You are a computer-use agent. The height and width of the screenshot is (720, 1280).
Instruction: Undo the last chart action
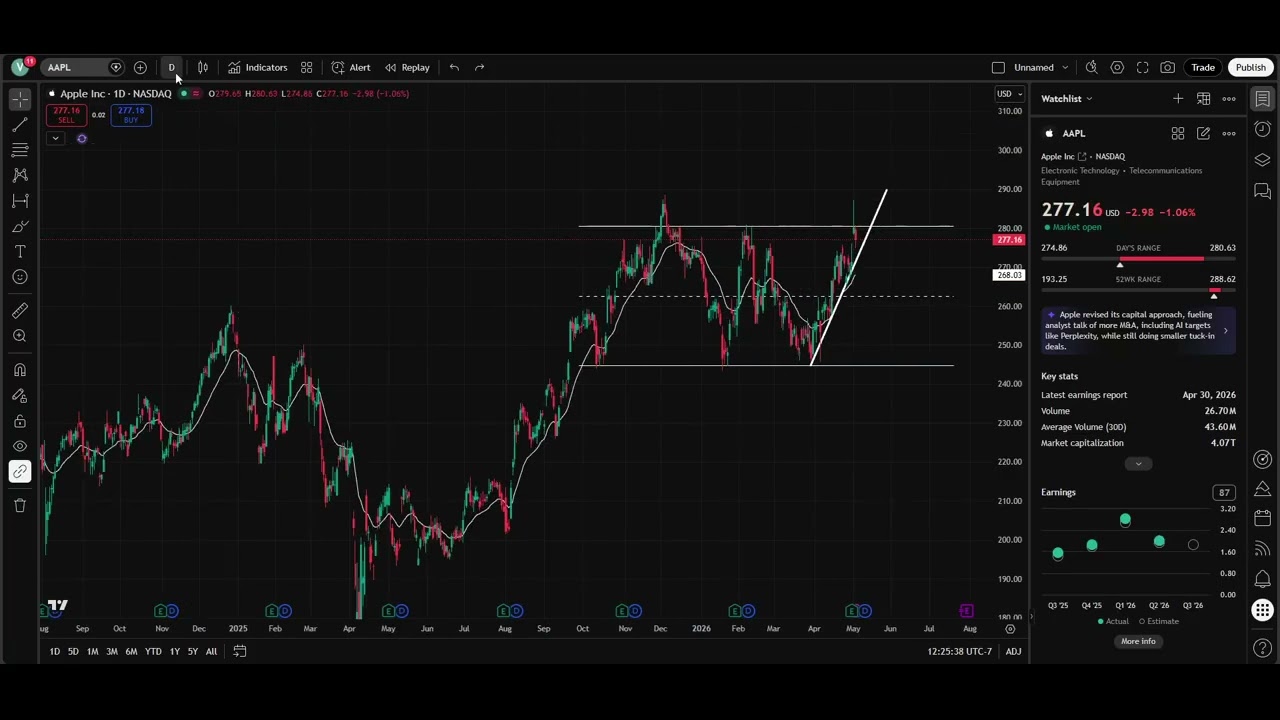(x=454, y=67)
